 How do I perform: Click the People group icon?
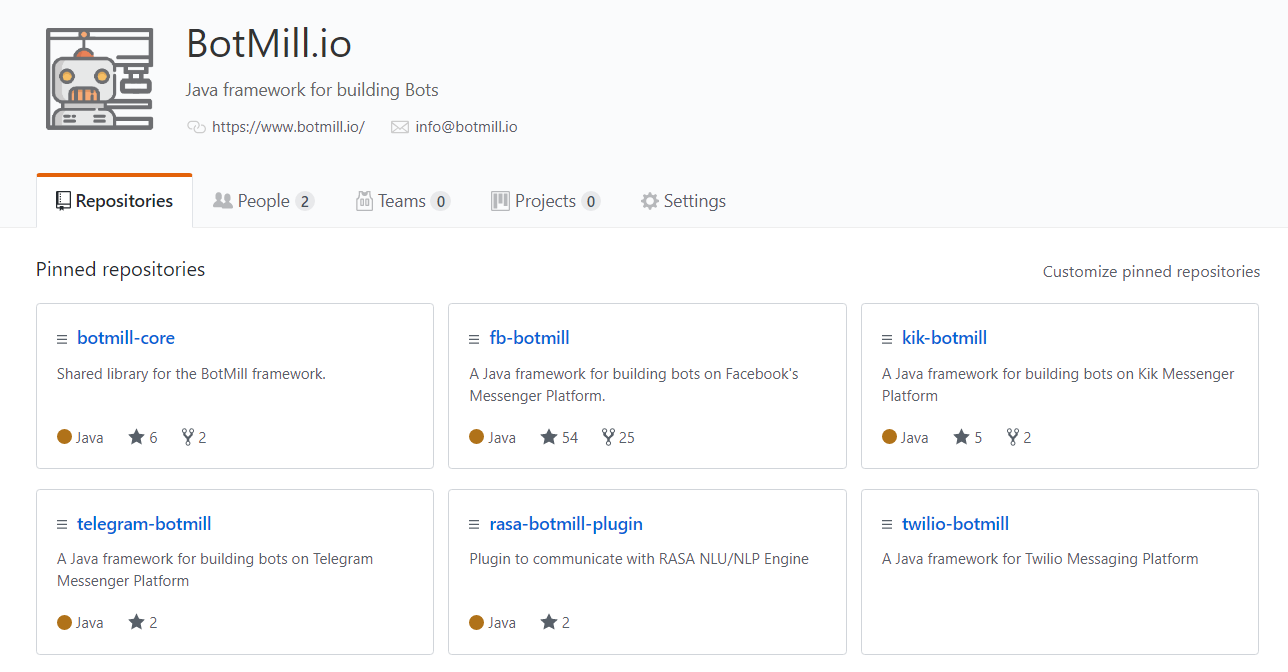(x=222, y=200)
